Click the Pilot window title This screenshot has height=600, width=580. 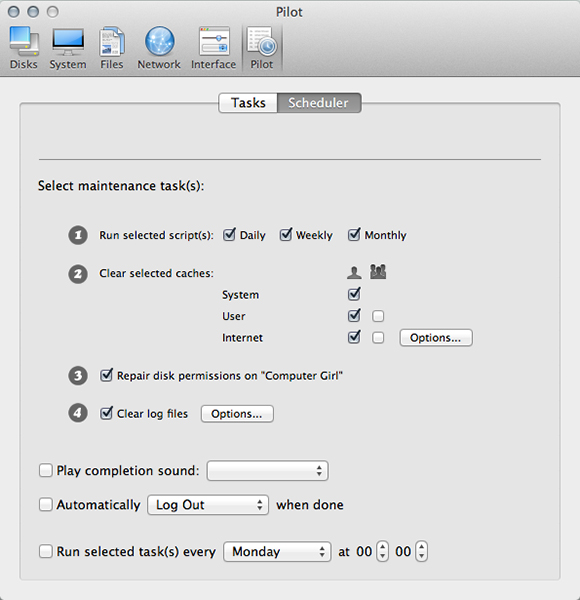pos(289,12)
